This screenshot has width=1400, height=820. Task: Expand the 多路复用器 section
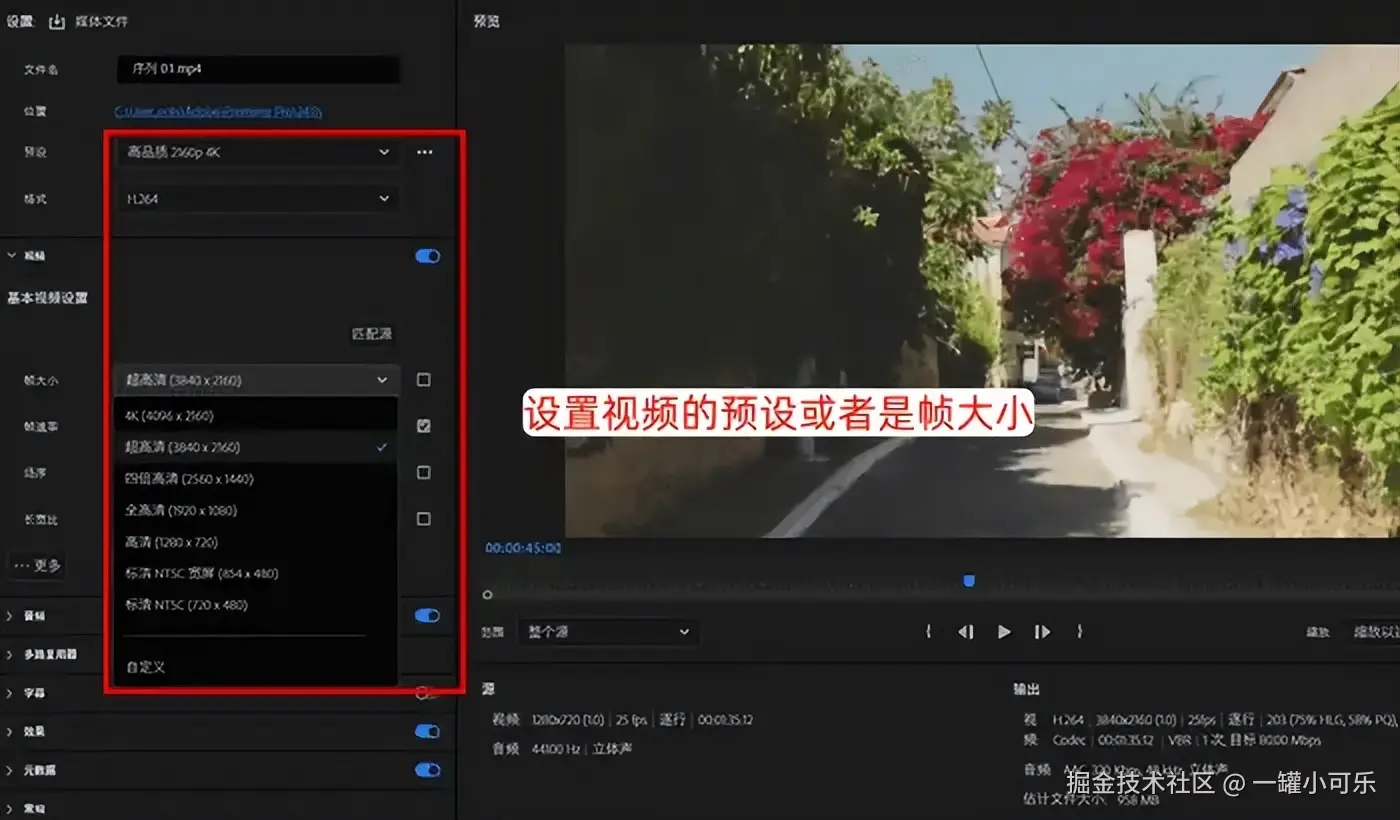(11, 654)
